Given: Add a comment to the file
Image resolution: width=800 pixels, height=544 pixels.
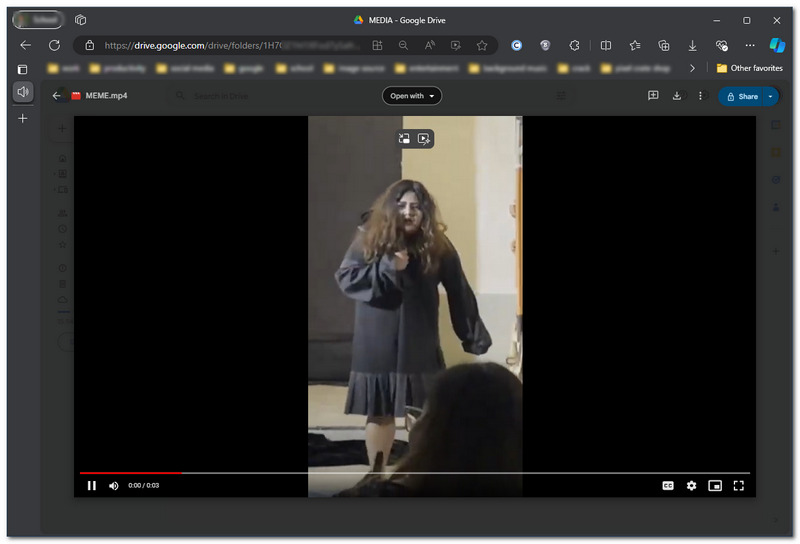Looking at the screenshot, I should (653, 96).
